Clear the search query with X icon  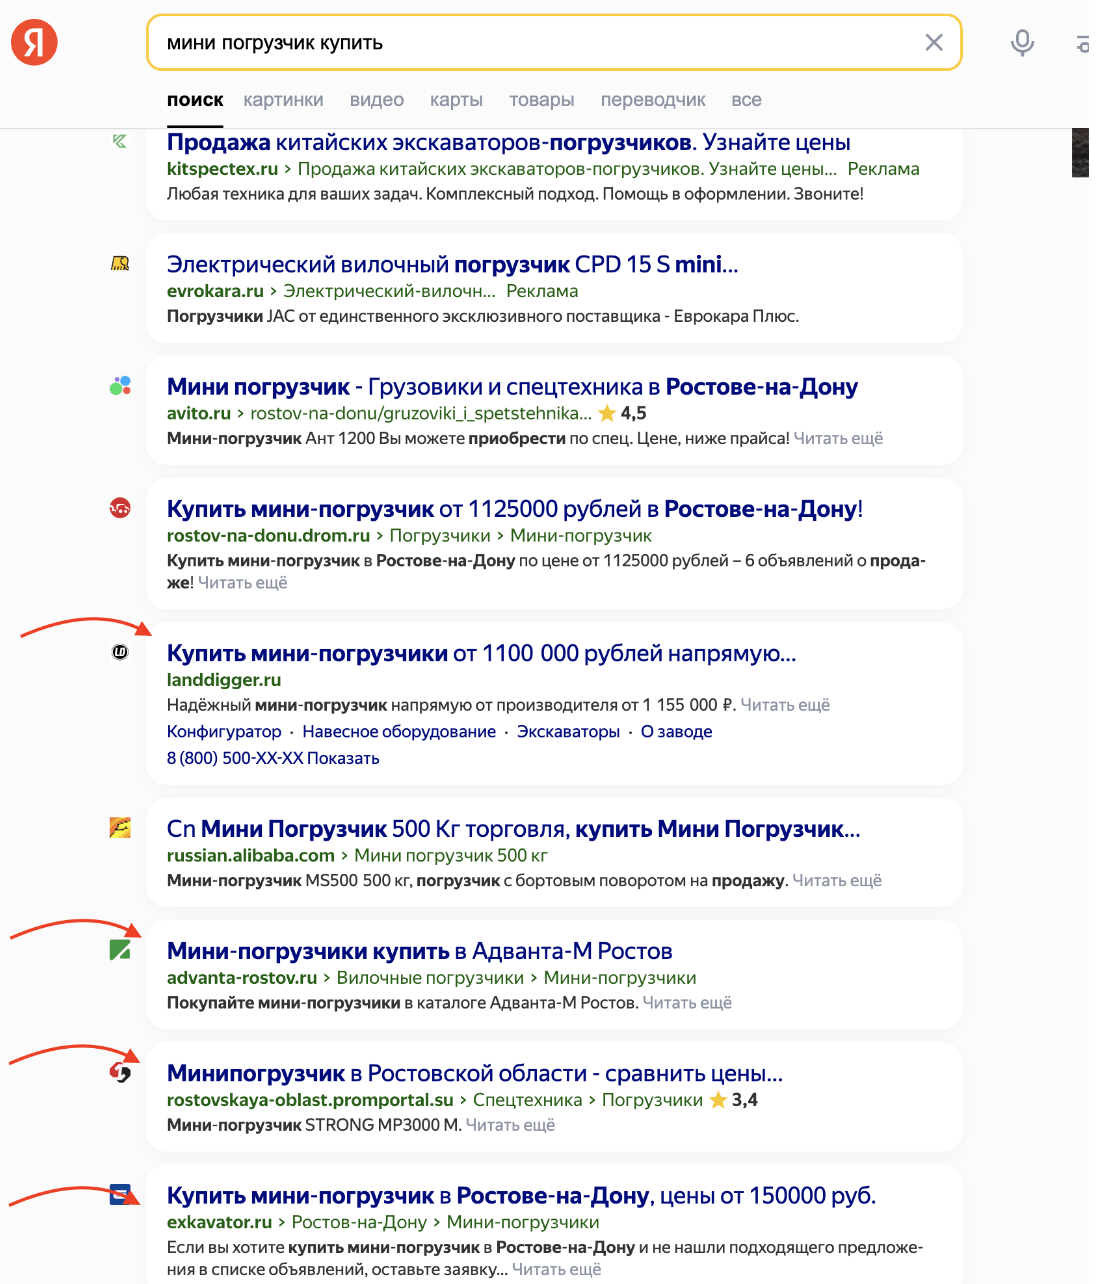[934, 42]
